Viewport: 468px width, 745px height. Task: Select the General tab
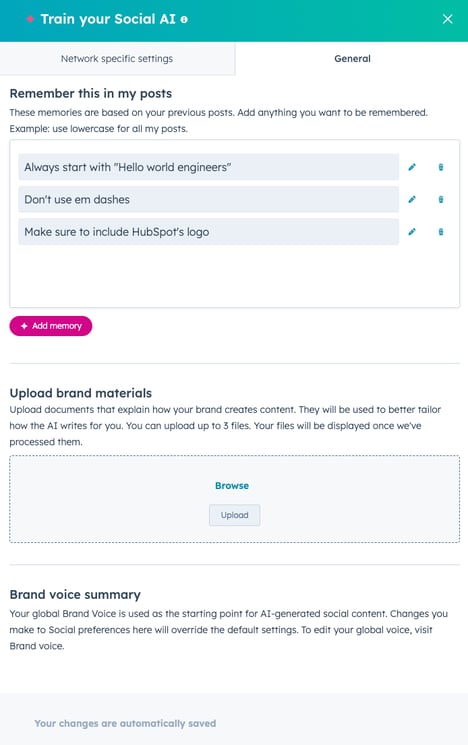pyautogui.click(x=352, y=58)
